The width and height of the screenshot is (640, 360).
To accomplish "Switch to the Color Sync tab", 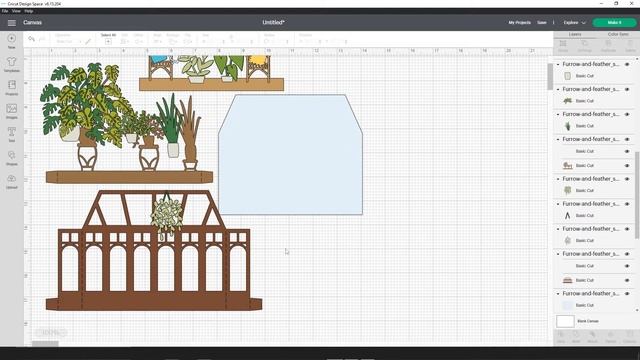I will (618, 35).
